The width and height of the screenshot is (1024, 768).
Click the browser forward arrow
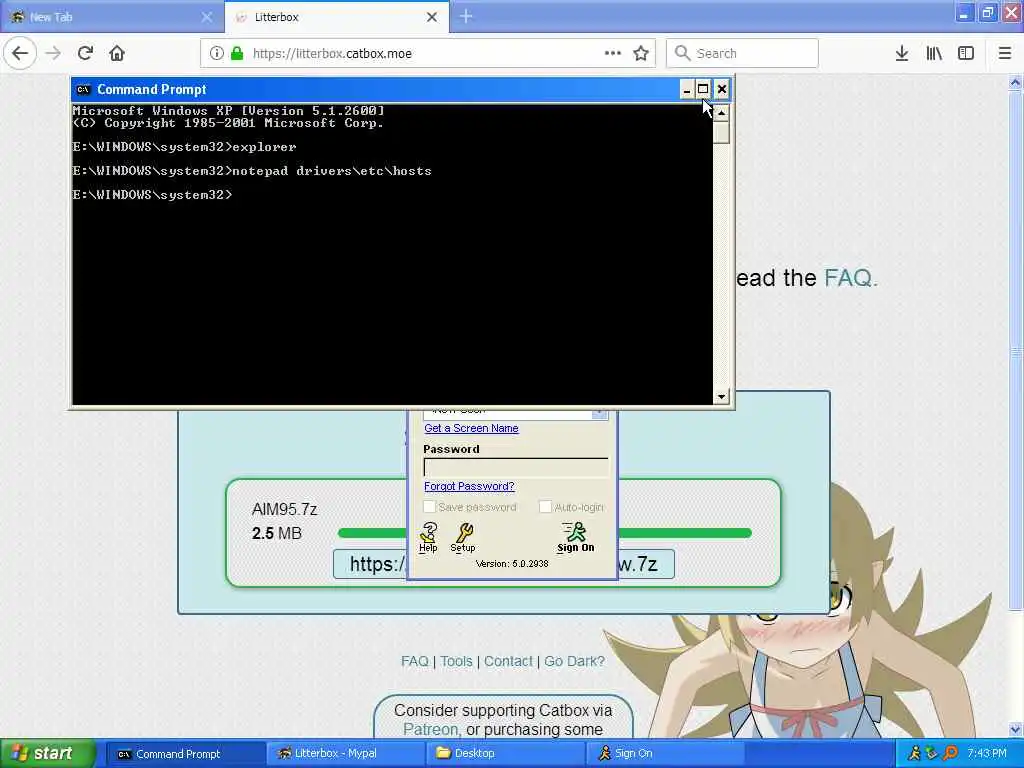click(54, 53)
